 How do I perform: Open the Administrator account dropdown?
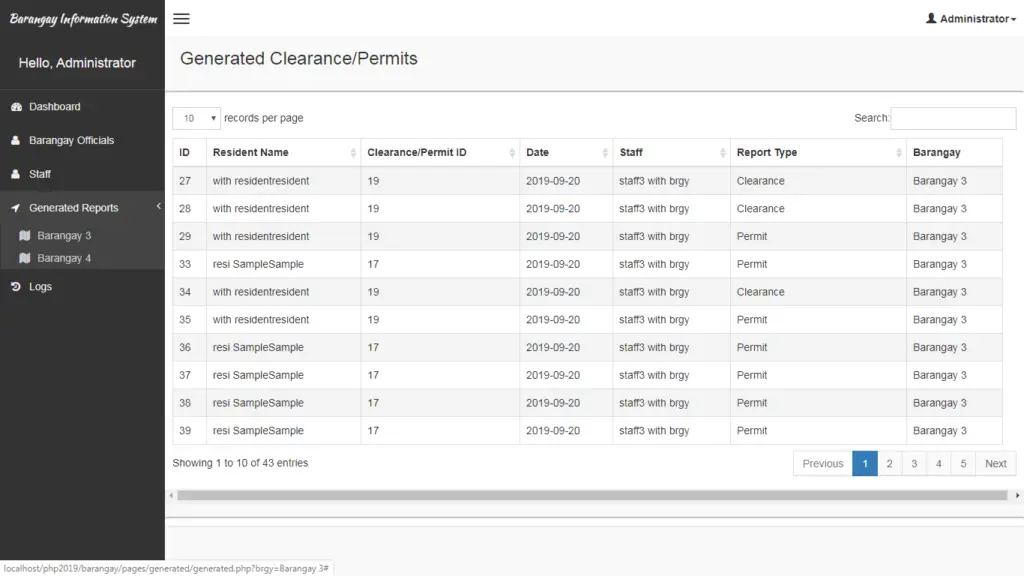coord(968,17)
